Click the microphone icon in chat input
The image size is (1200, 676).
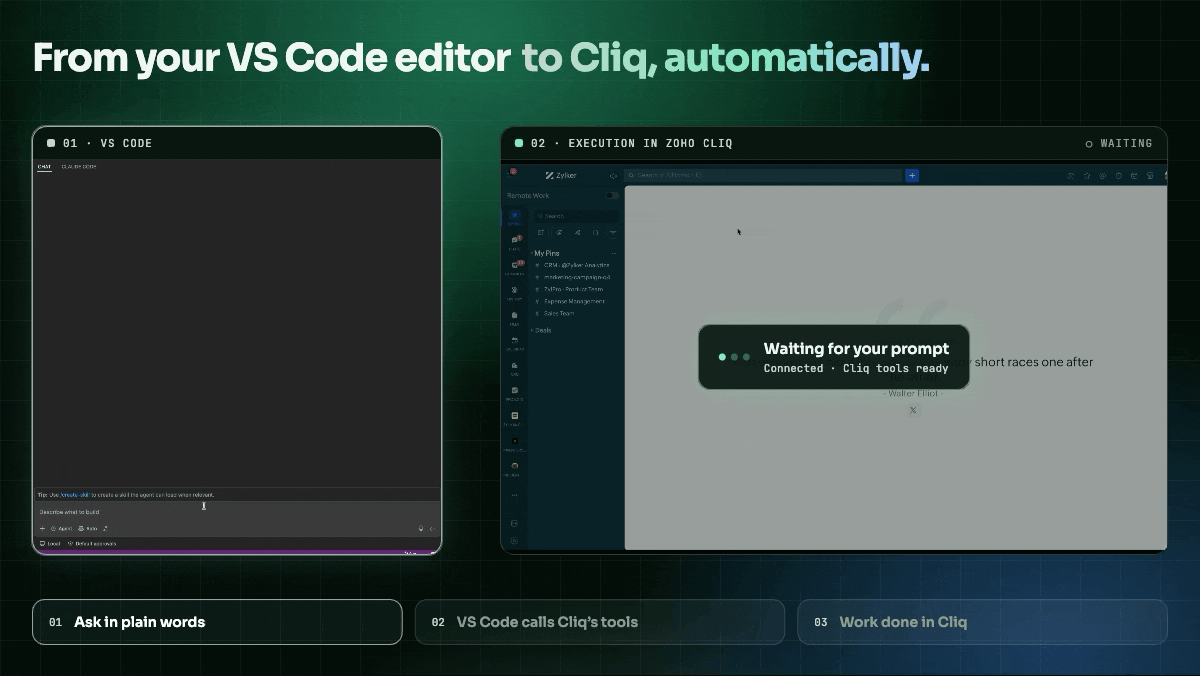coord(421,528)
